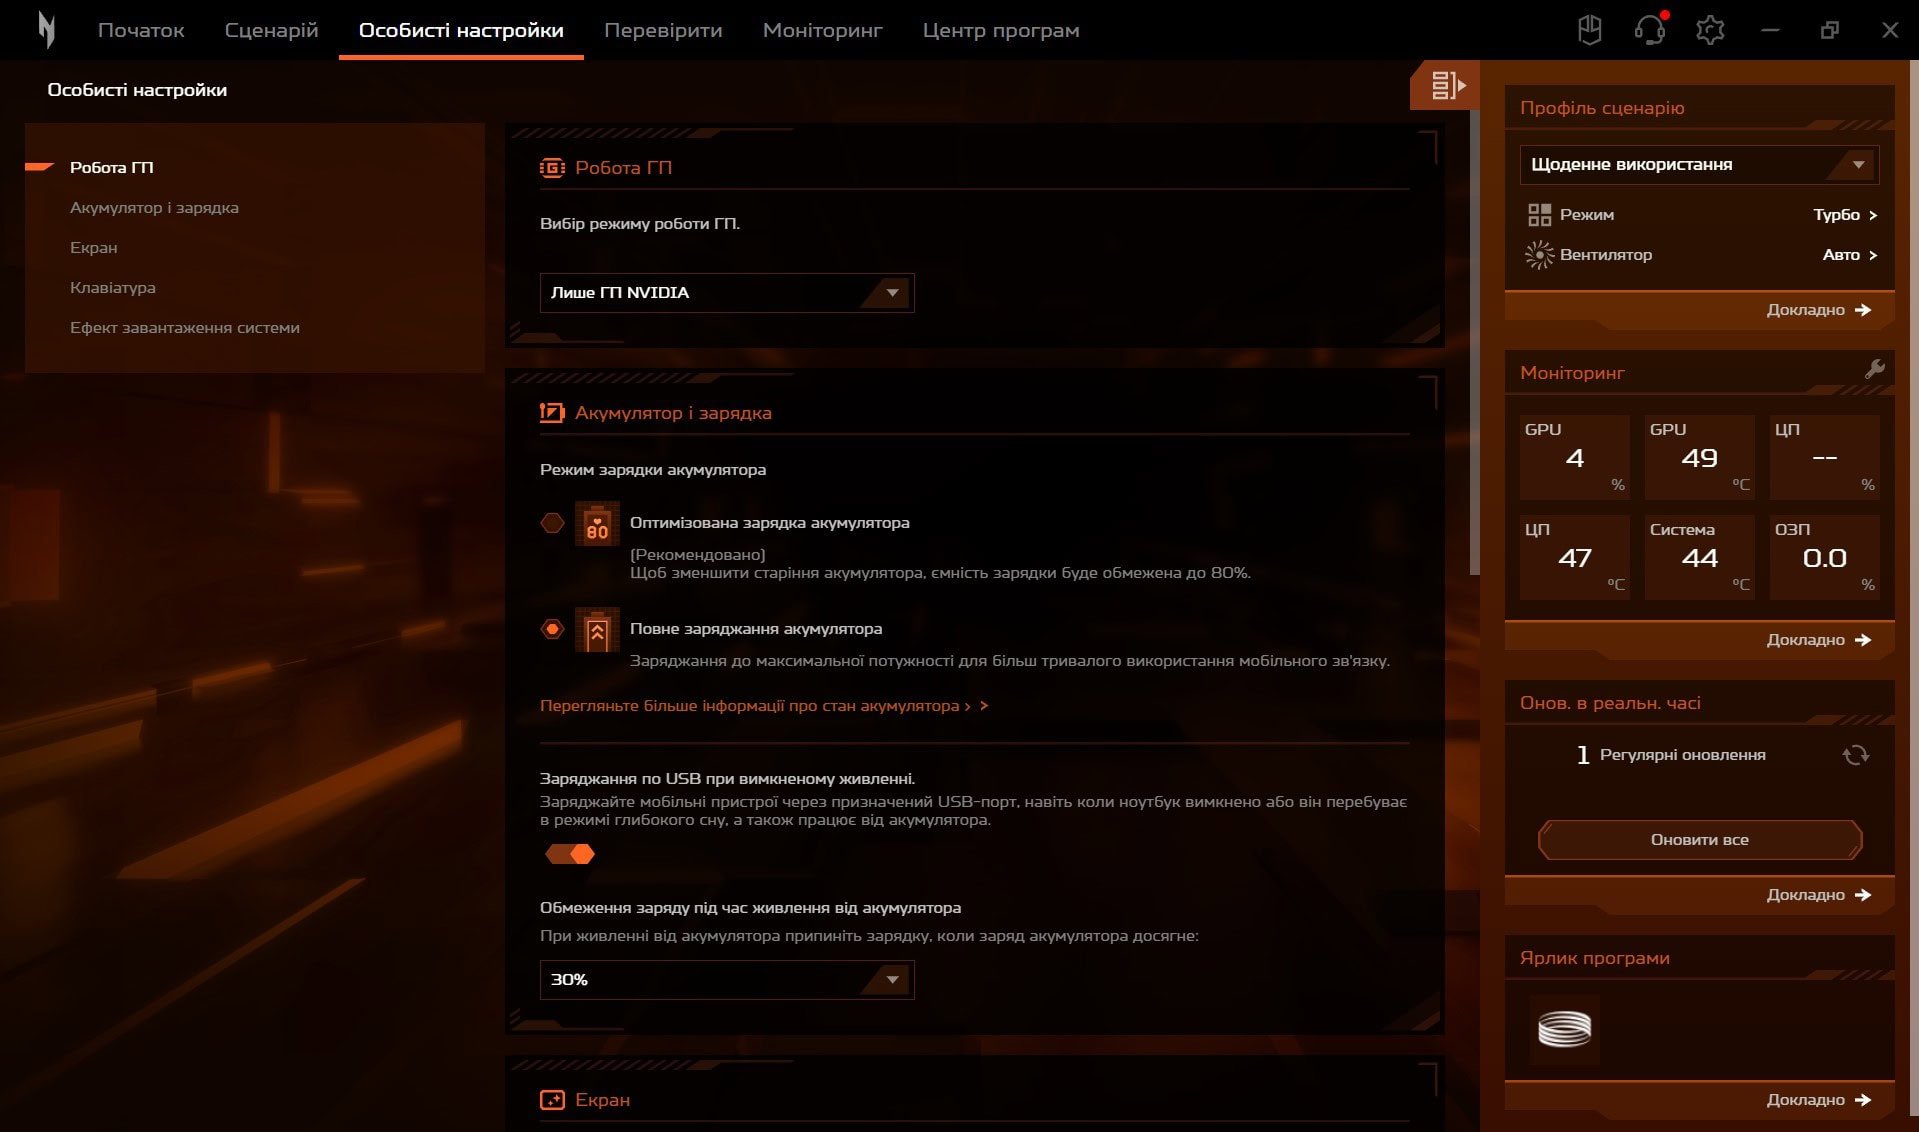Screen dimensions: 1919x1132
Task: Select Оптимізована зарядка акумулятора radio button
Action: (x=552, y=523)
